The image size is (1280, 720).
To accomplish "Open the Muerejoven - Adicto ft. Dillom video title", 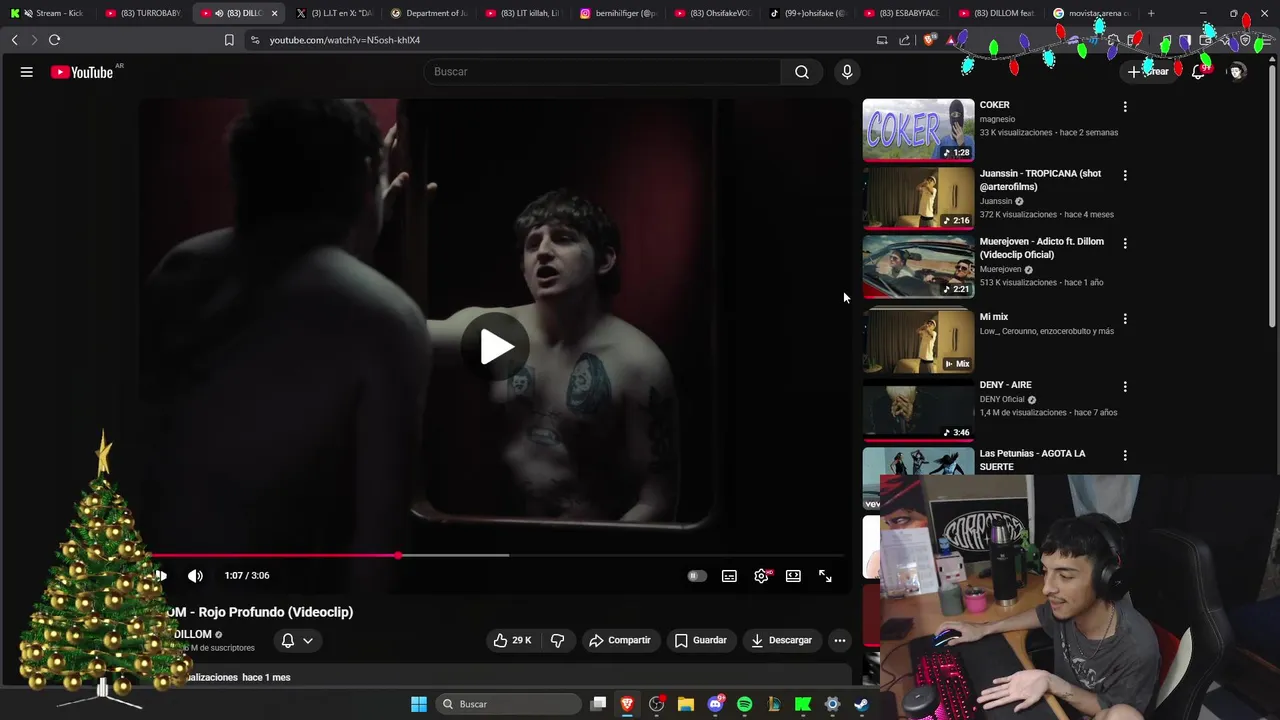I will [1041, 248].
